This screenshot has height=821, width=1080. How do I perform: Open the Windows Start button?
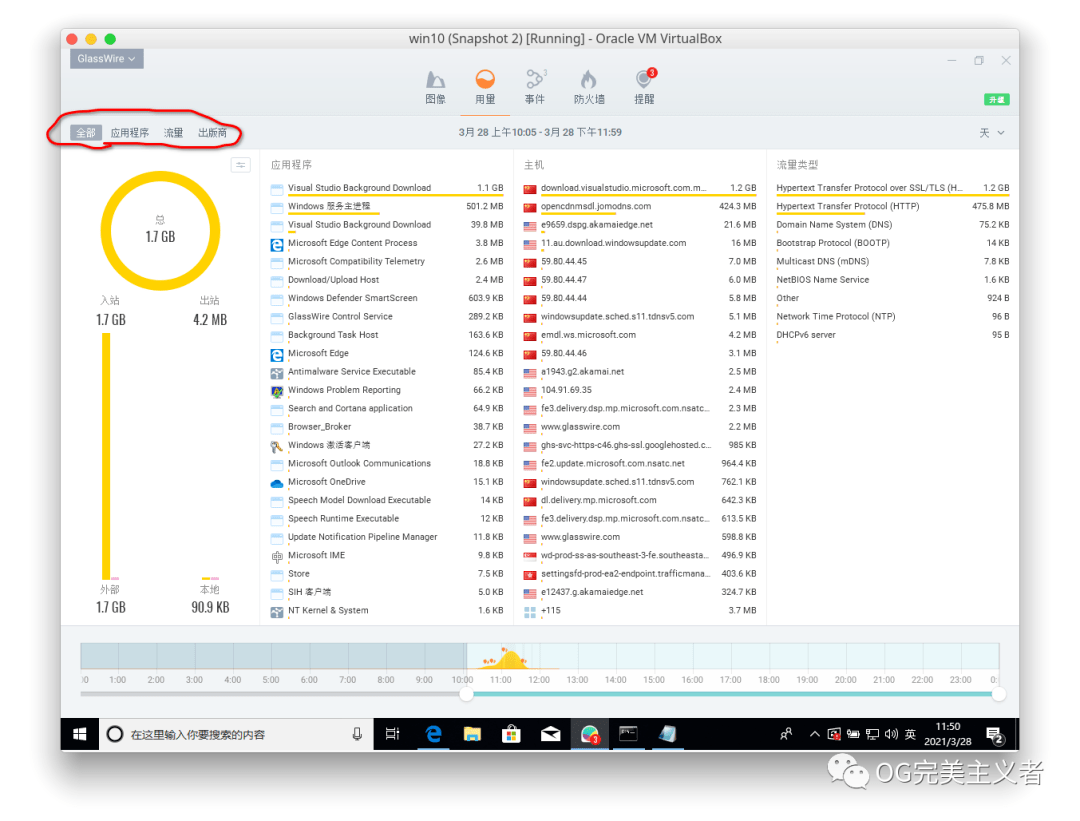80,734
